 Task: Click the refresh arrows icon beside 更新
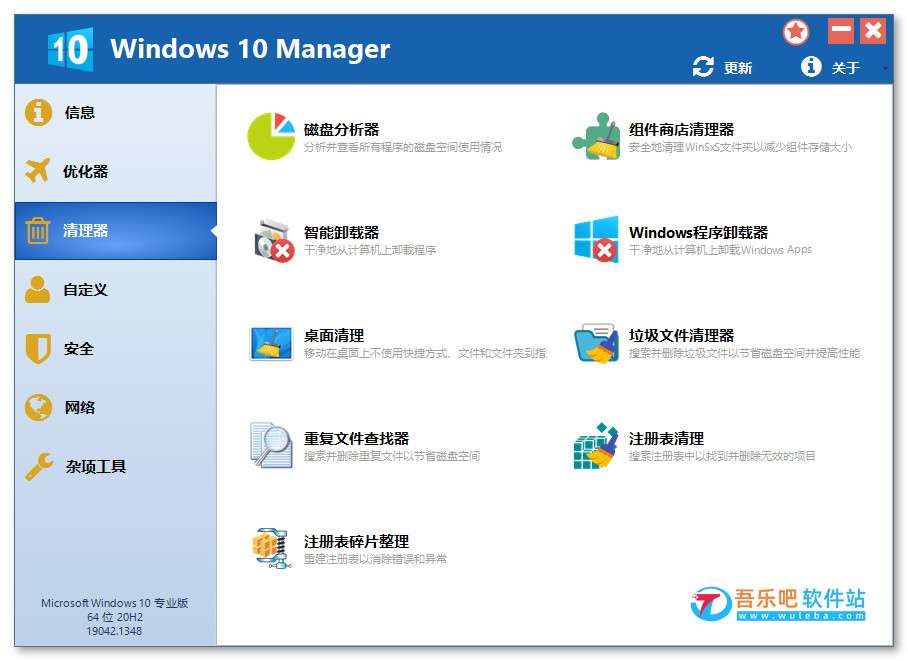(703, 67)
